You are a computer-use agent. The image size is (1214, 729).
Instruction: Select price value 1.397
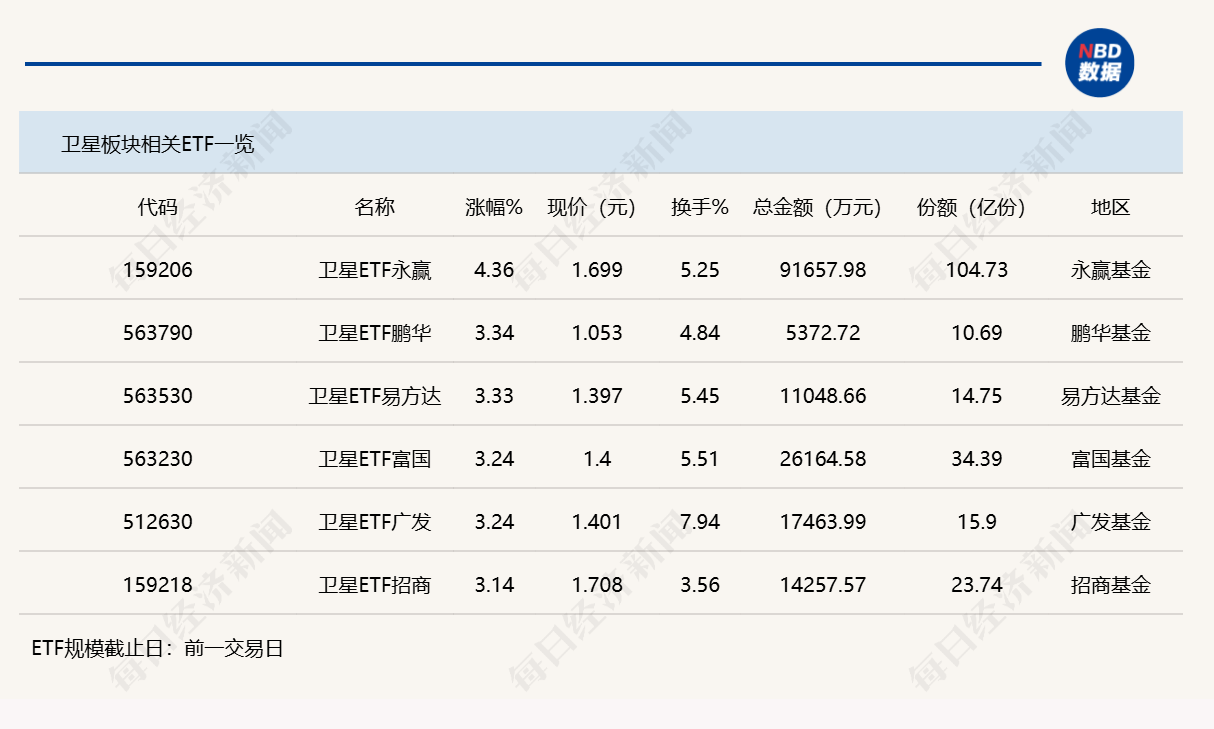coord(597,396)
